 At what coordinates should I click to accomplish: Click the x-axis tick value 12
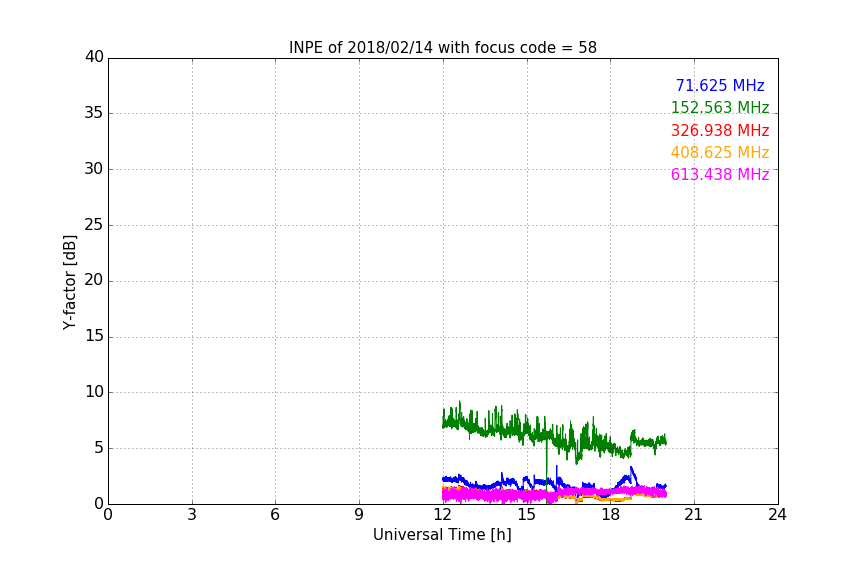(x=442, y=515)
